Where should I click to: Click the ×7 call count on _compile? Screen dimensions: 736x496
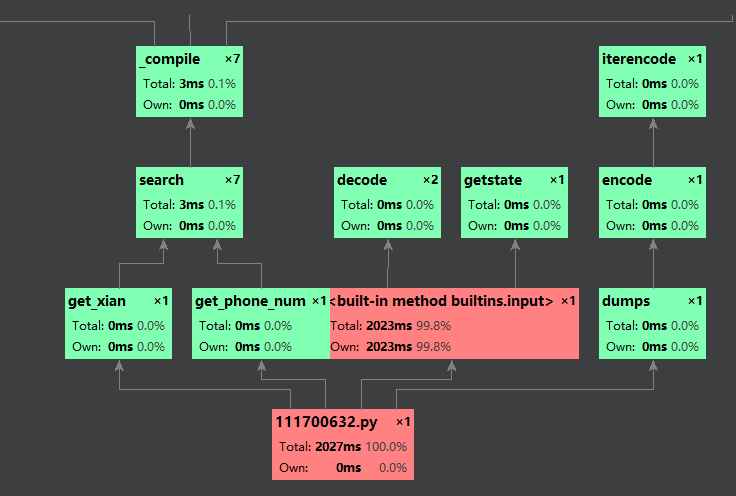(232, 60)
